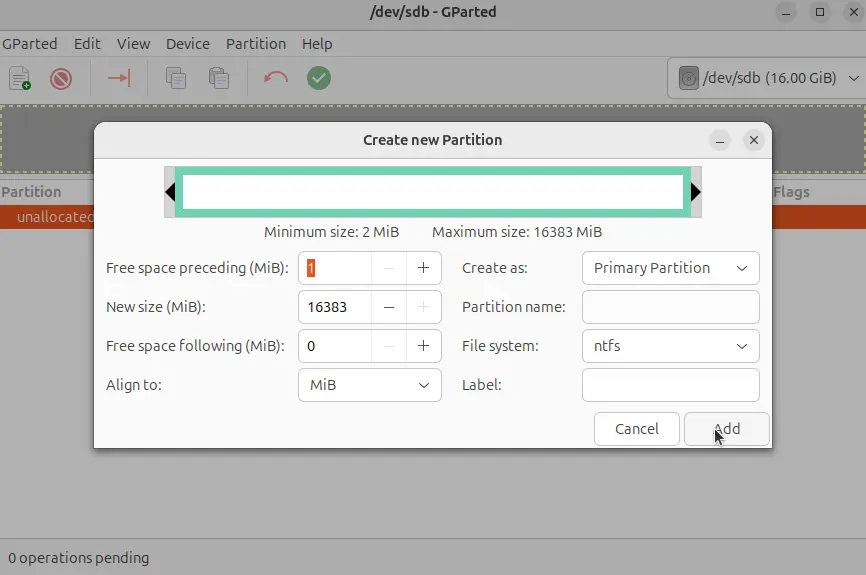Open the Help menu
Image resolution: width=866 pixels, height=575 pixels.
coord(317,44)
